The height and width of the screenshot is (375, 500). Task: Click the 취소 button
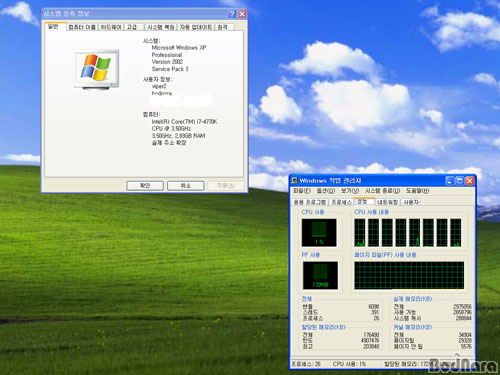tap(186, 186)
